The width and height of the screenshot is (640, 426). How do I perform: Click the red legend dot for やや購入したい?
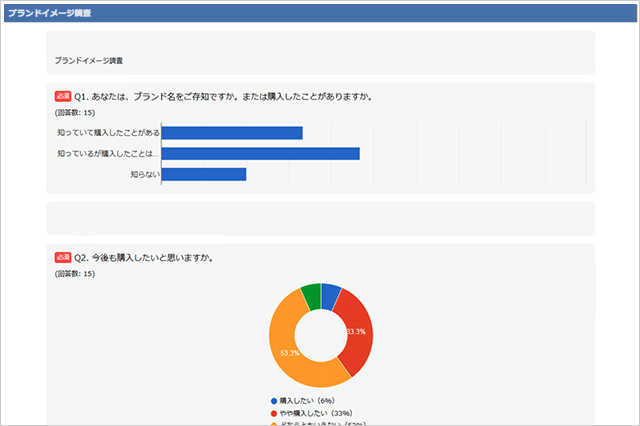tap(274, 414)
